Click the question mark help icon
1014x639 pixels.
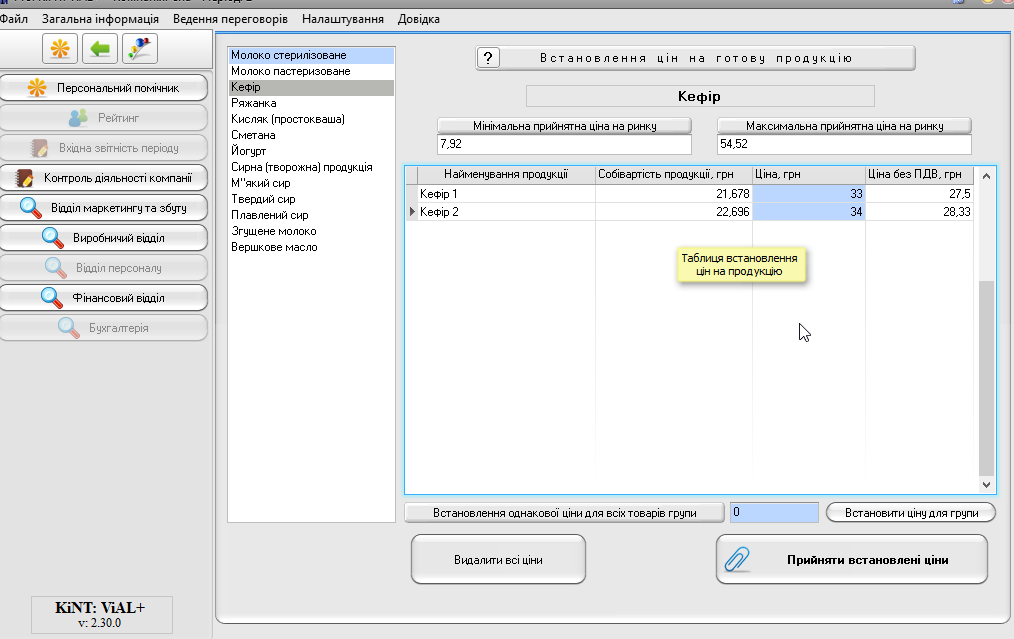pyautogui.click(x=488, y=58)
